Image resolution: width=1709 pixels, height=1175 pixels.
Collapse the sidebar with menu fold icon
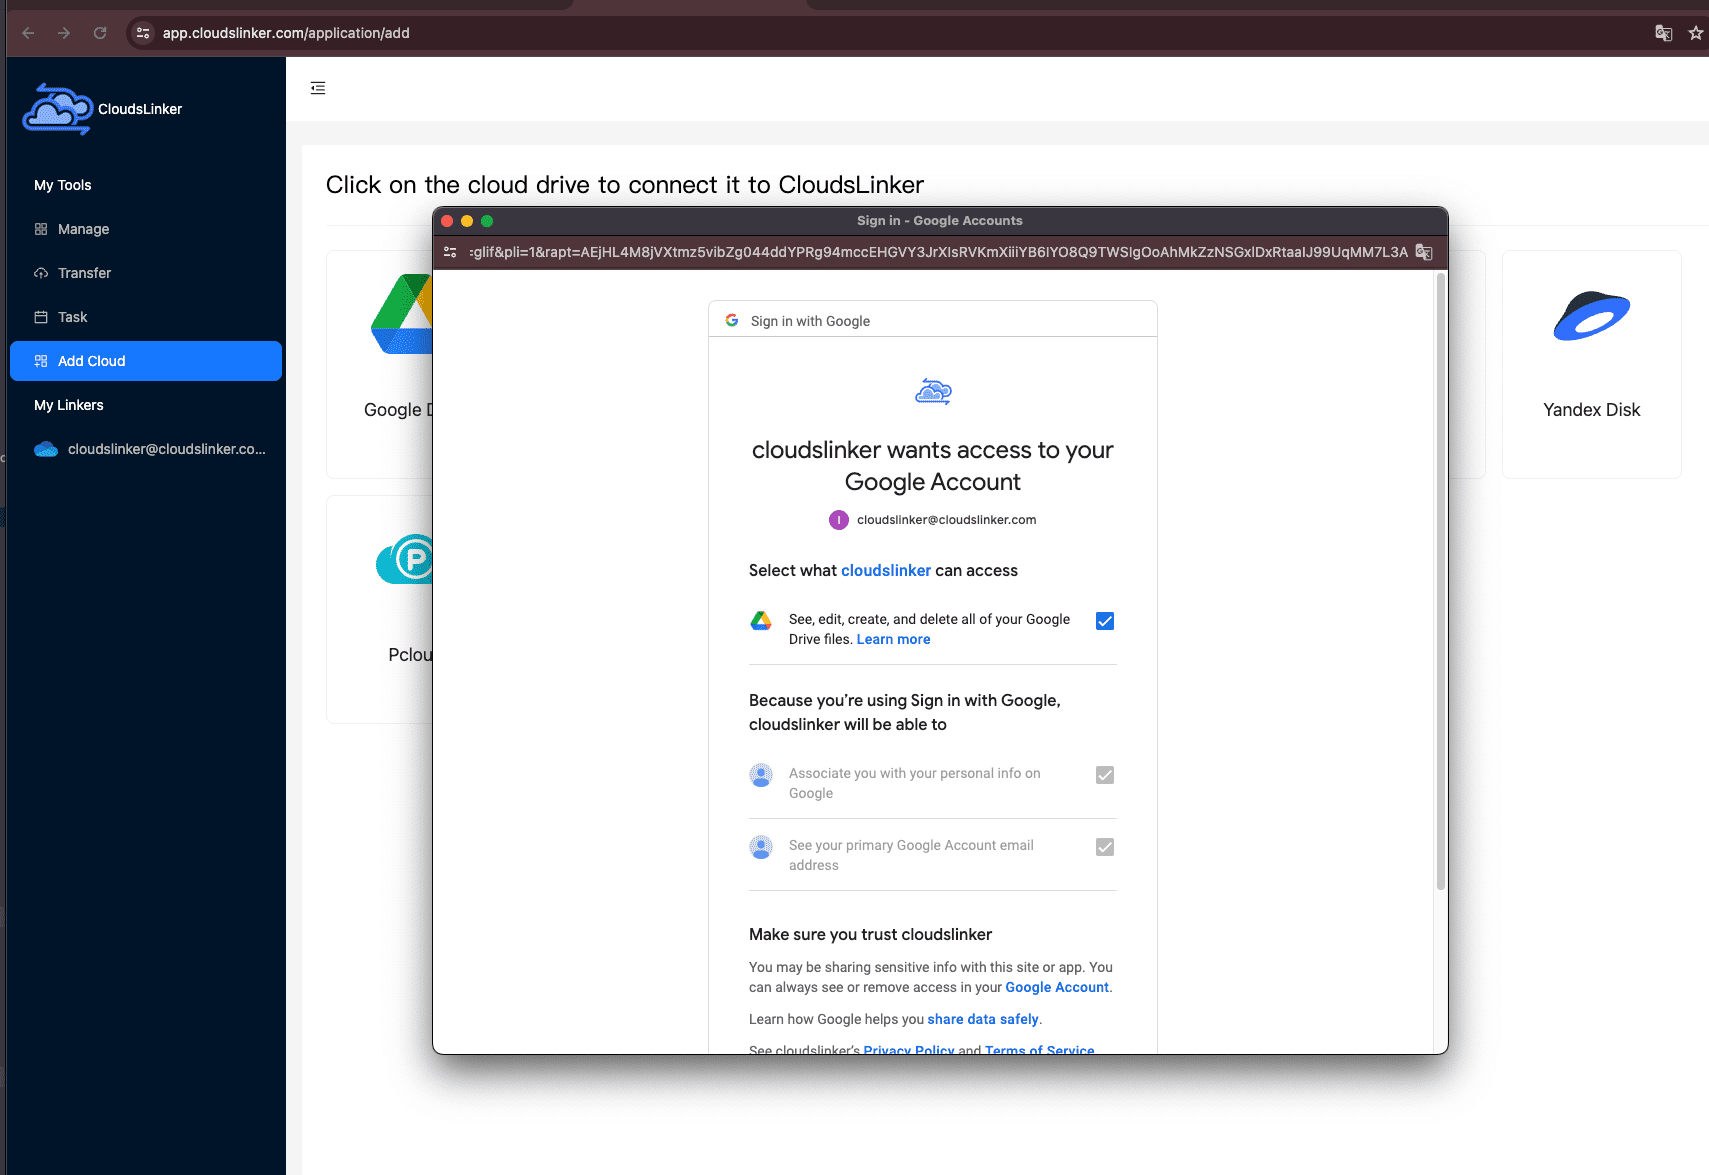318,88
